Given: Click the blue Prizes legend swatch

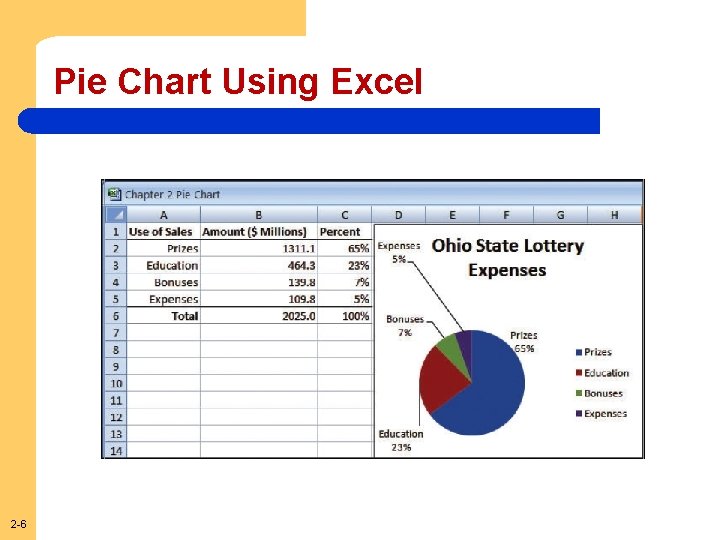Looking at the screenshot, I should (x=579, y=352).
